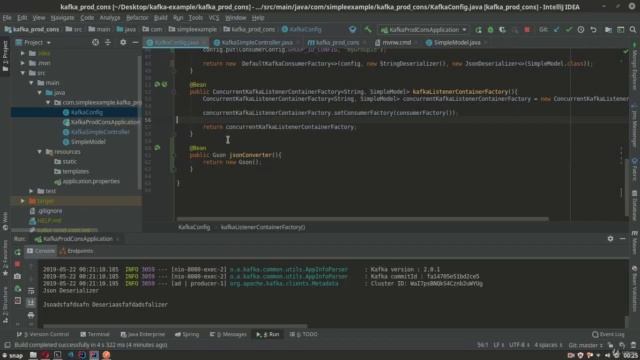Viewport: 640px width, 360px height.
Task: Click the Debug bug icon in main toolbar
Action: [490, 30]
